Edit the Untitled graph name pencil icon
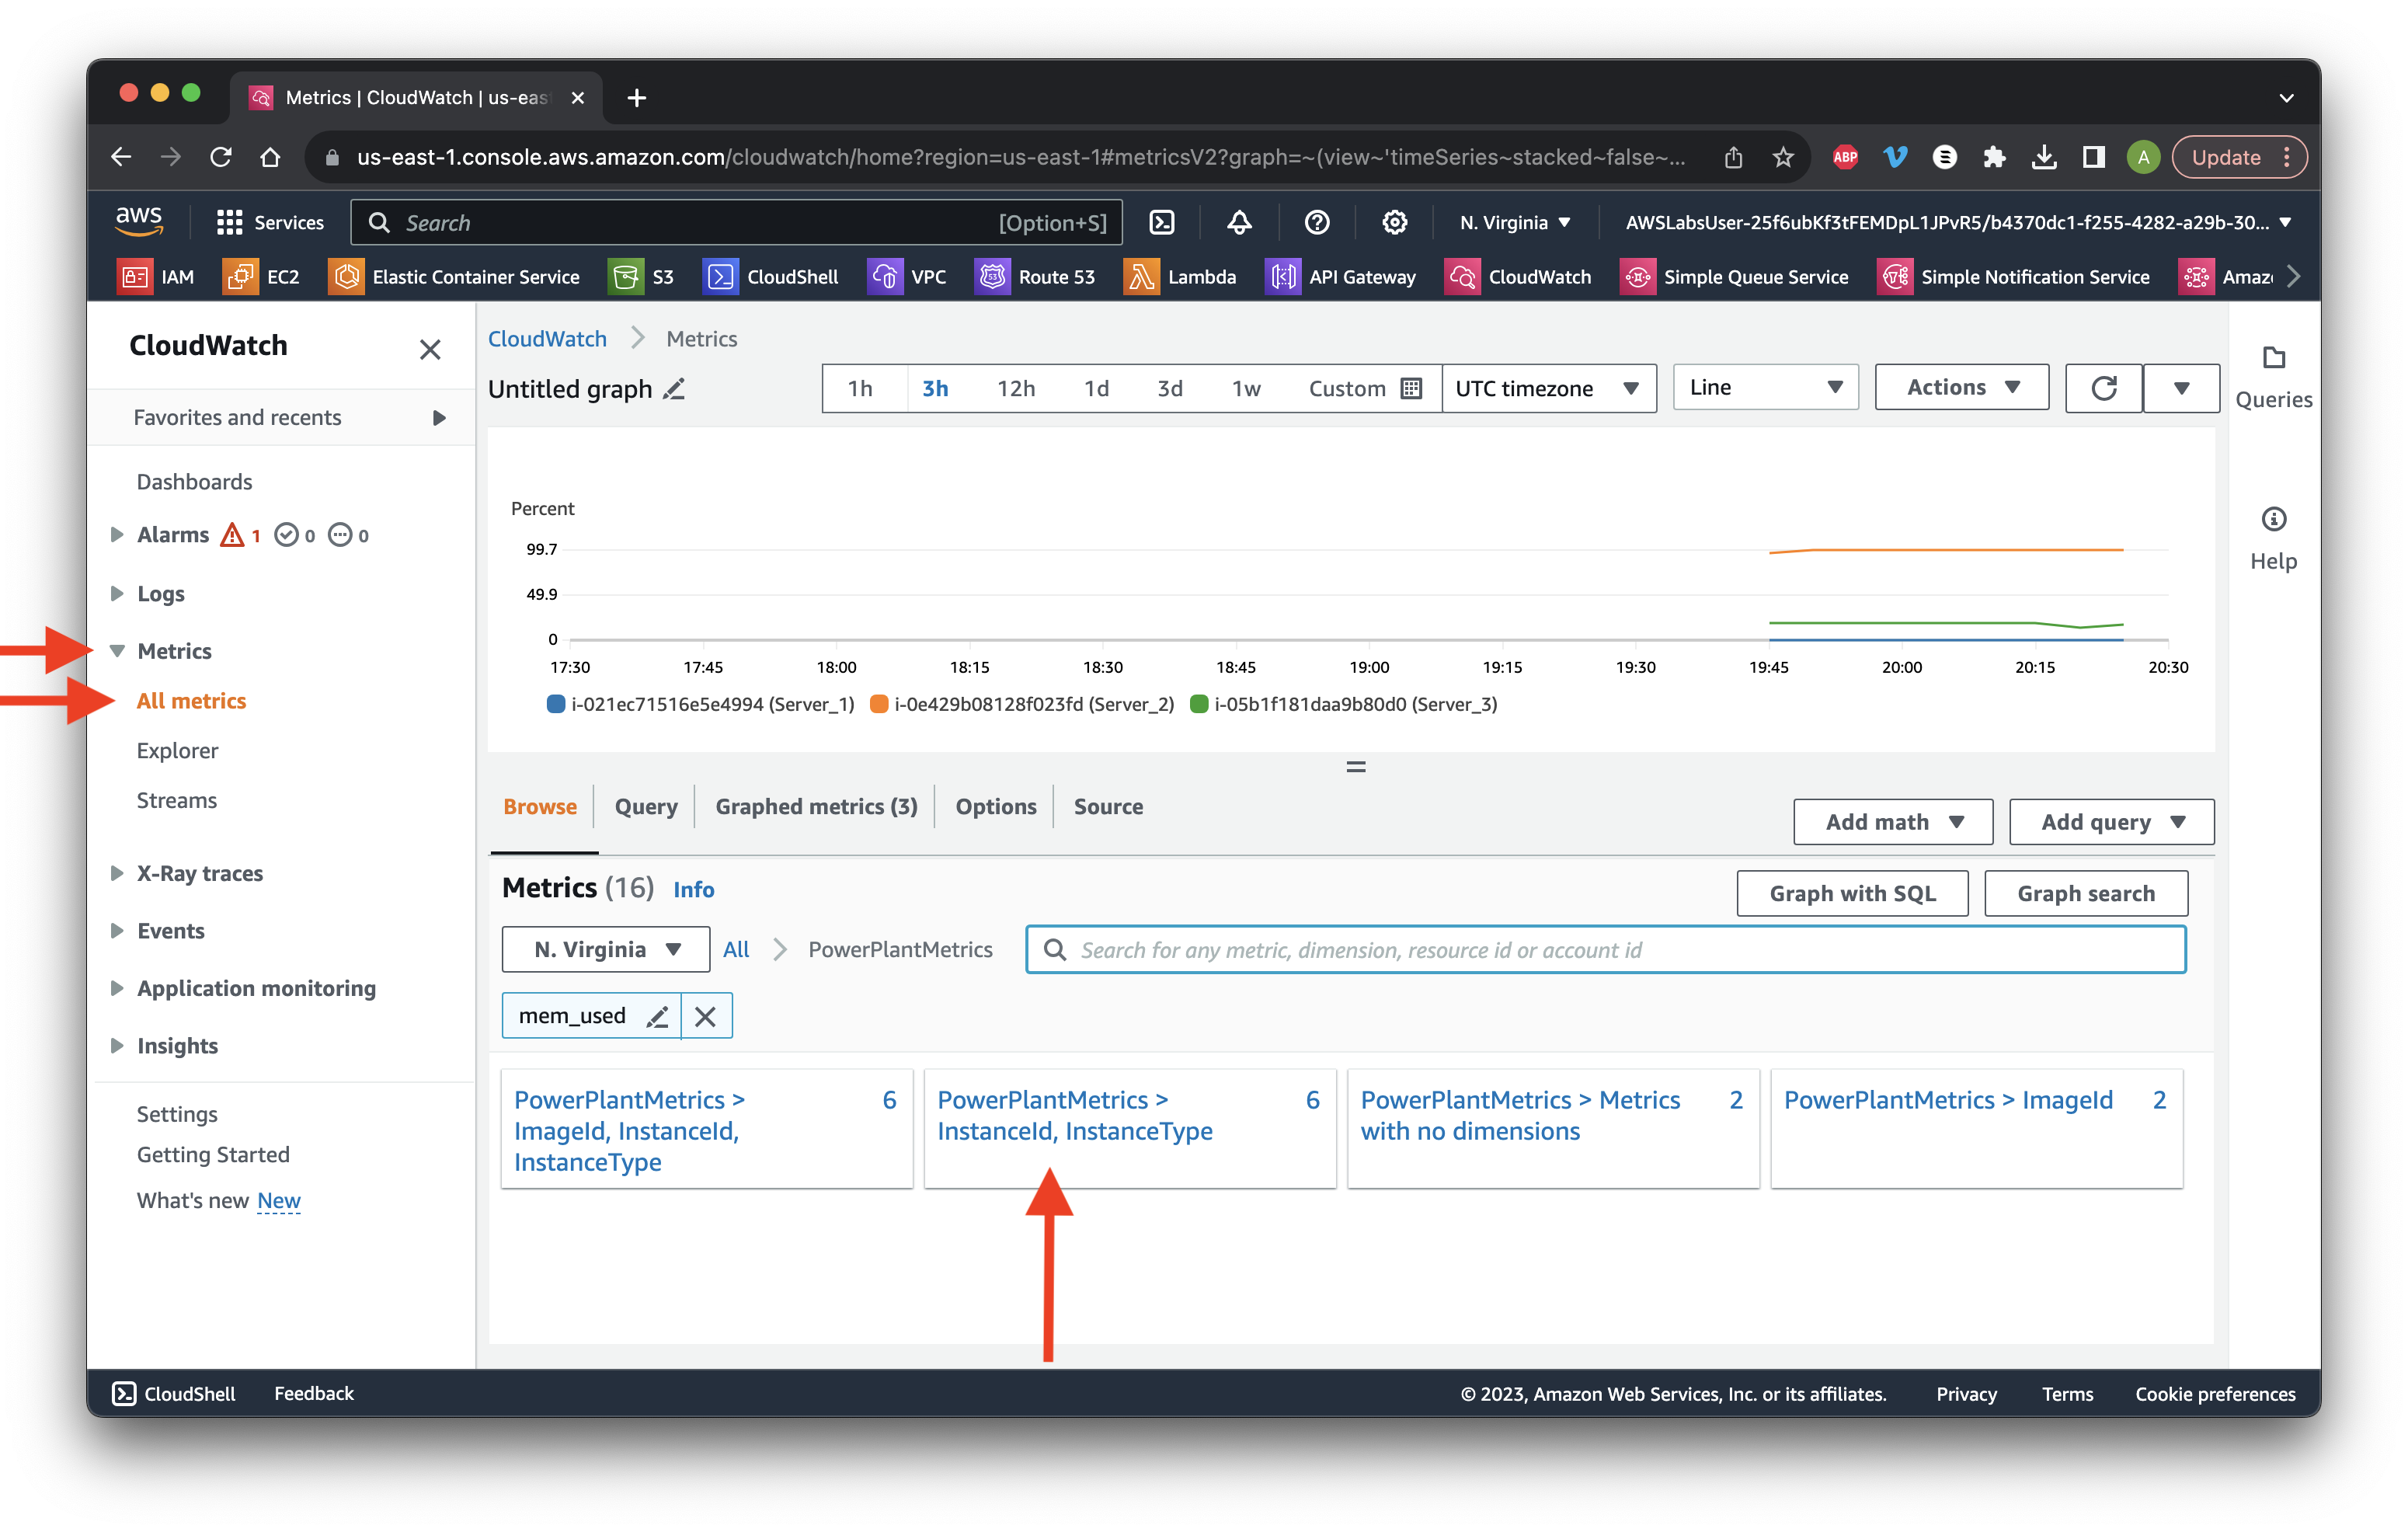This screenshot has height=1532, width=2408. [675, 389]
